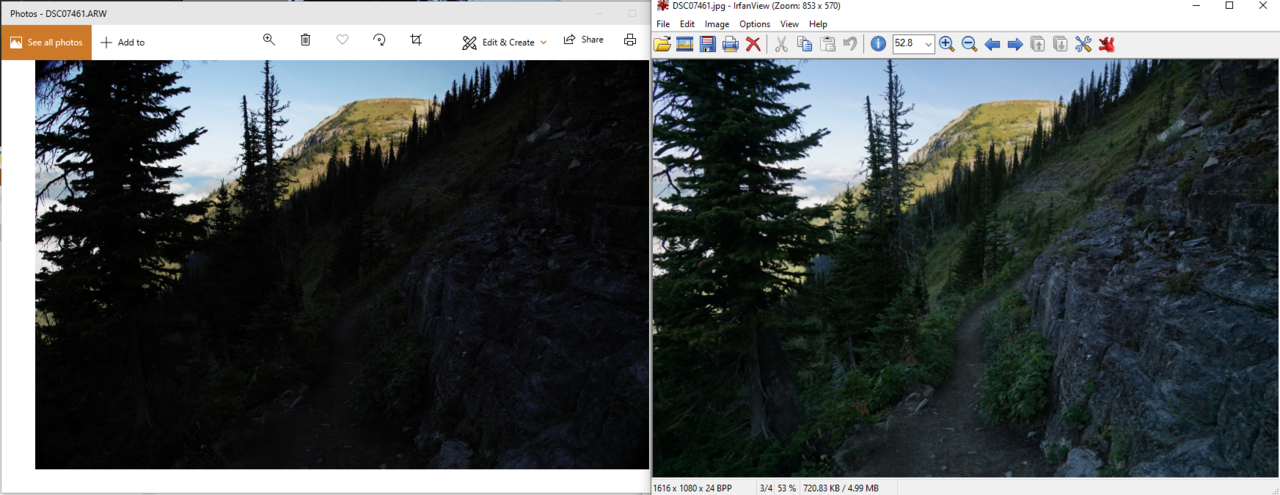
Task: Go to next image with the right arrow
Action: coord(1015,44)
